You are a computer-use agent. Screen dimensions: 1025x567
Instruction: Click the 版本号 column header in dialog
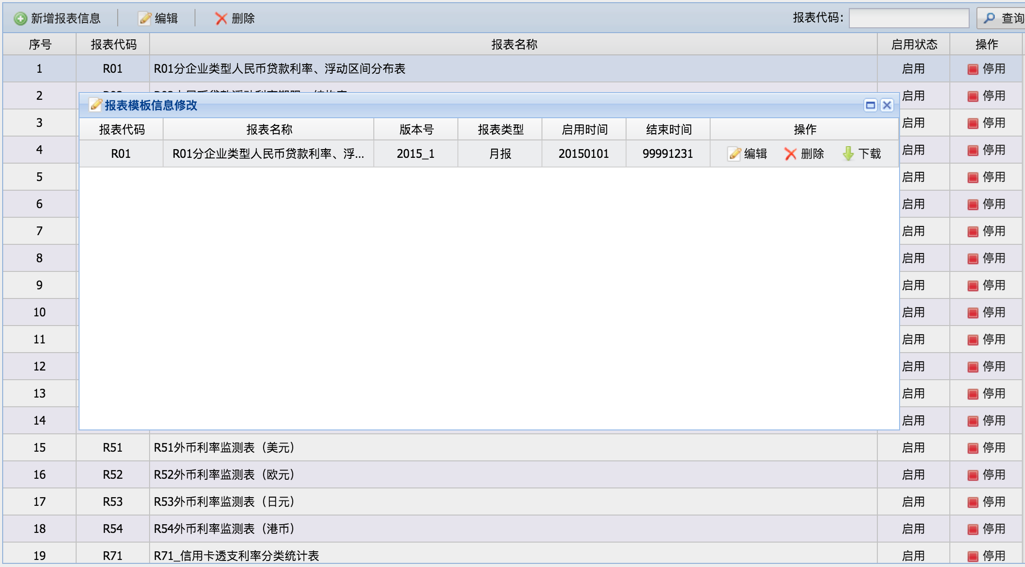pos(416,129)
